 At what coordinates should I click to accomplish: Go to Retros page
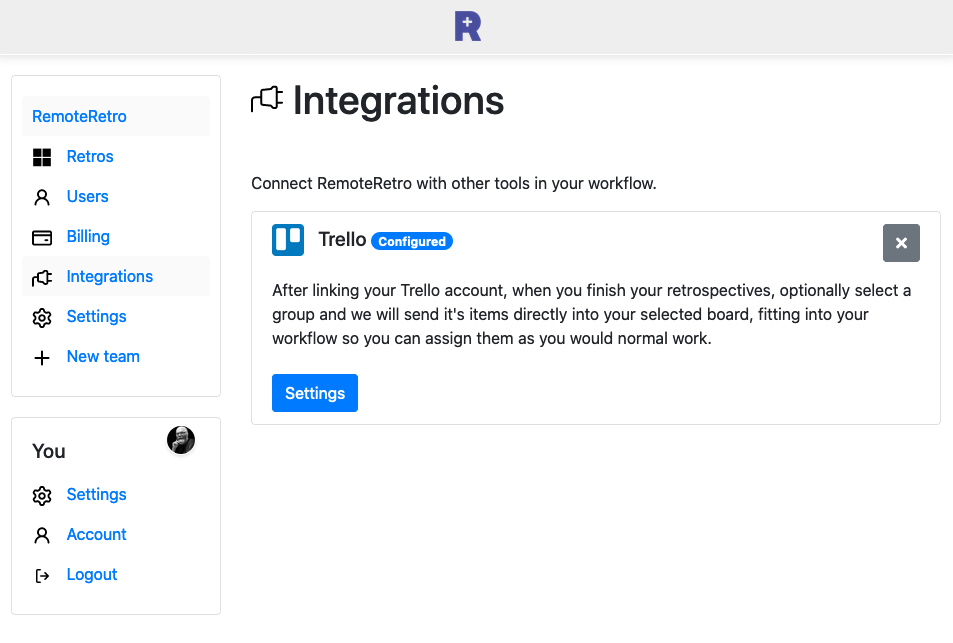click(90, 156)
